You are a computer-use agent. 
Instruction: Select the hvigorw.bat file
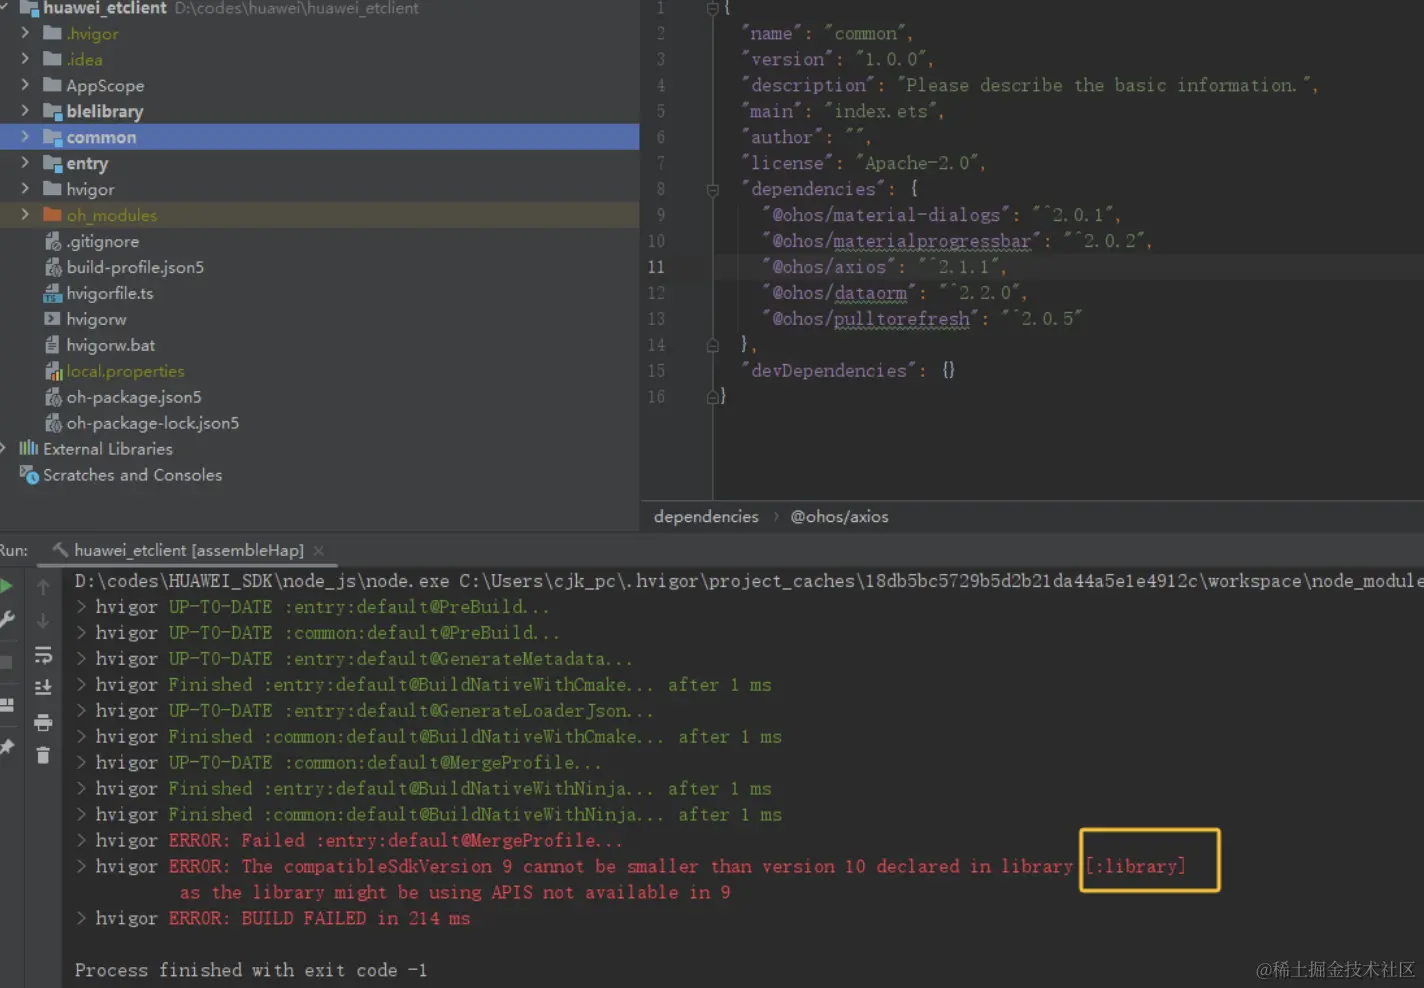tap(111, 345)
